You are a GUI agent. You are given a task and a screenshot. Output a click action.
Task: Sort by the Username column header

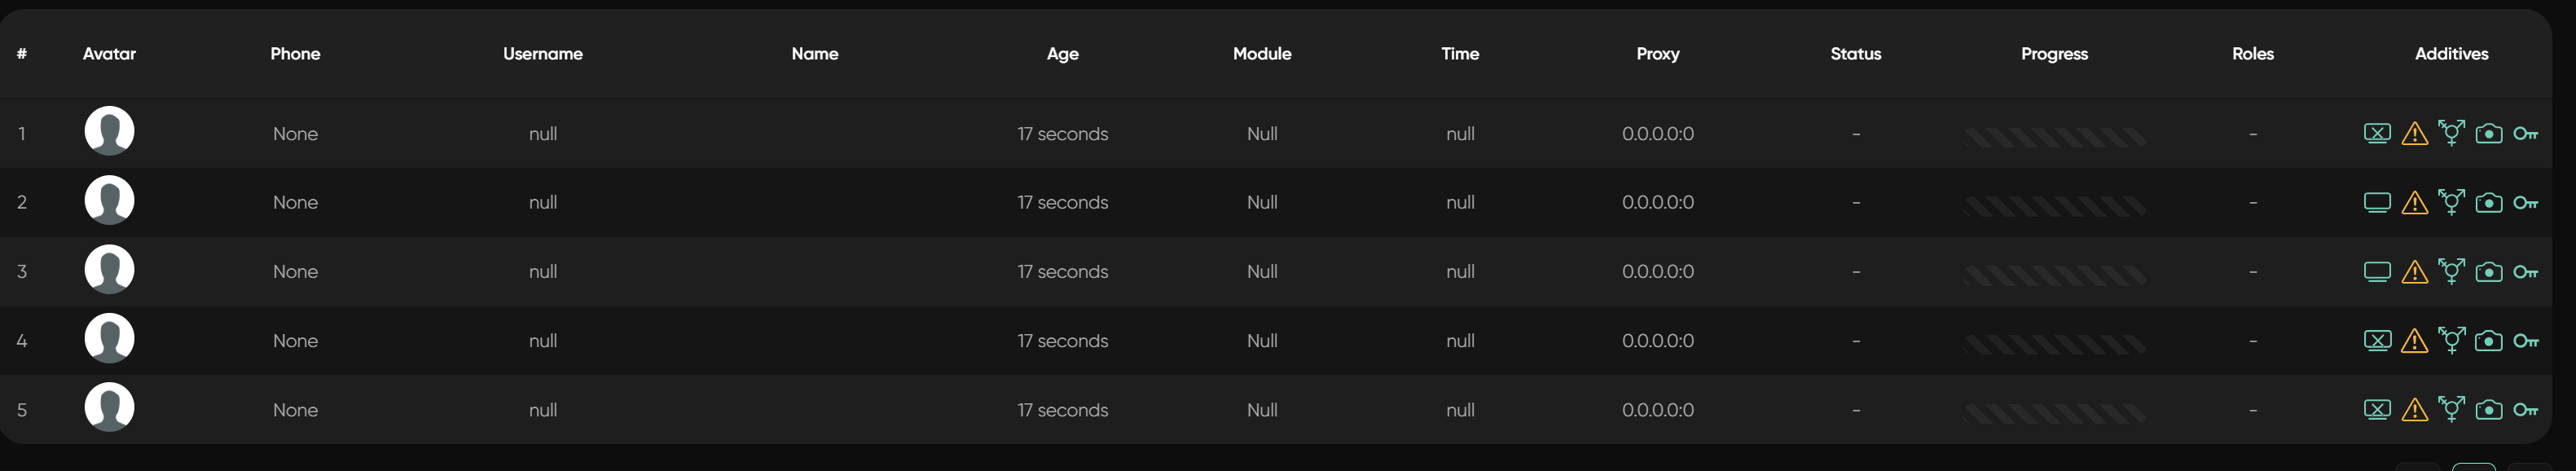tap(542, 54)
